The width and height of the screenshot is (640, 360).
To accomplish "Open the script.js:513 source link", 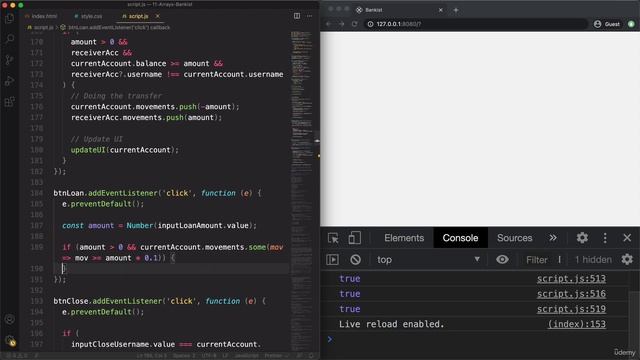I will [571, 279].
